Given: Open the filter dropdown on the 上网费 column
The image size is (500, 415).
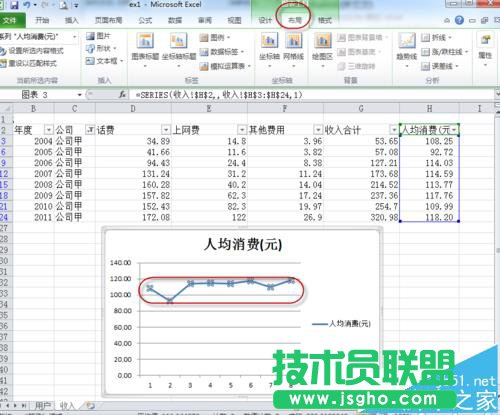Looking at the screenshot, I should pos(242,129).
